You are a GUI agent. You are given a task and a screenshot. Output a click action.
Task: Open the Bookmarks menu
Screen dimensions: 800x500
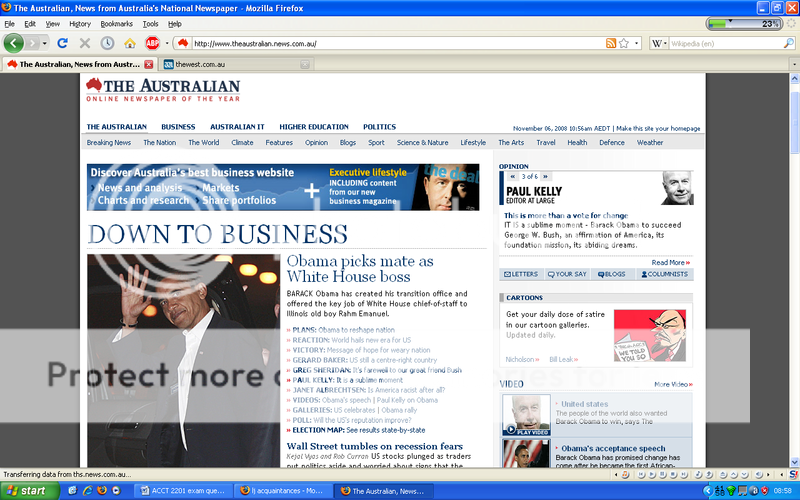pyautogui.click(x=116, y=23)
